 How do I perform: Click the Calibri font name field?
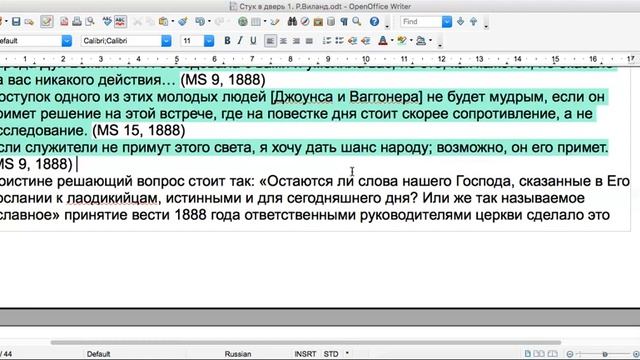tap(121, 41)
